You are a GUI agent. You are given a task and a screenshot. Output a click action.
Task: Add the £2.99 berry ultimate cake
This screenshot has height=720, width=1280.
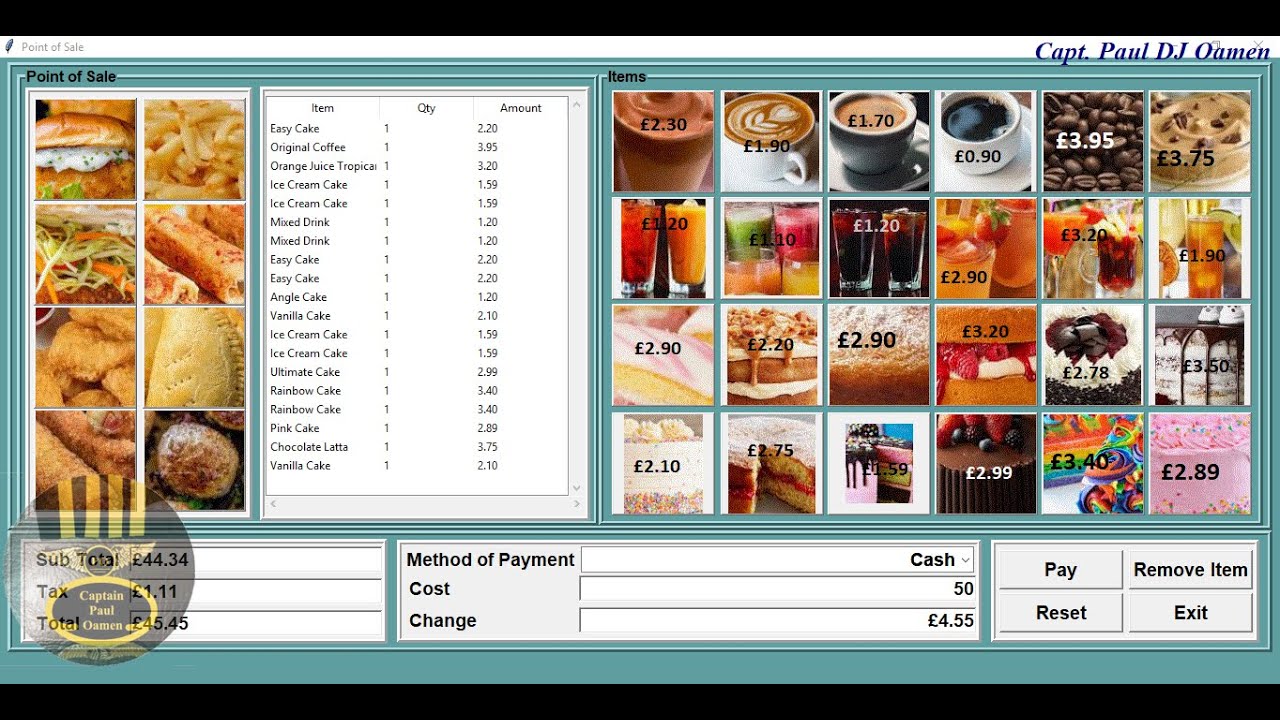point(985,463)
